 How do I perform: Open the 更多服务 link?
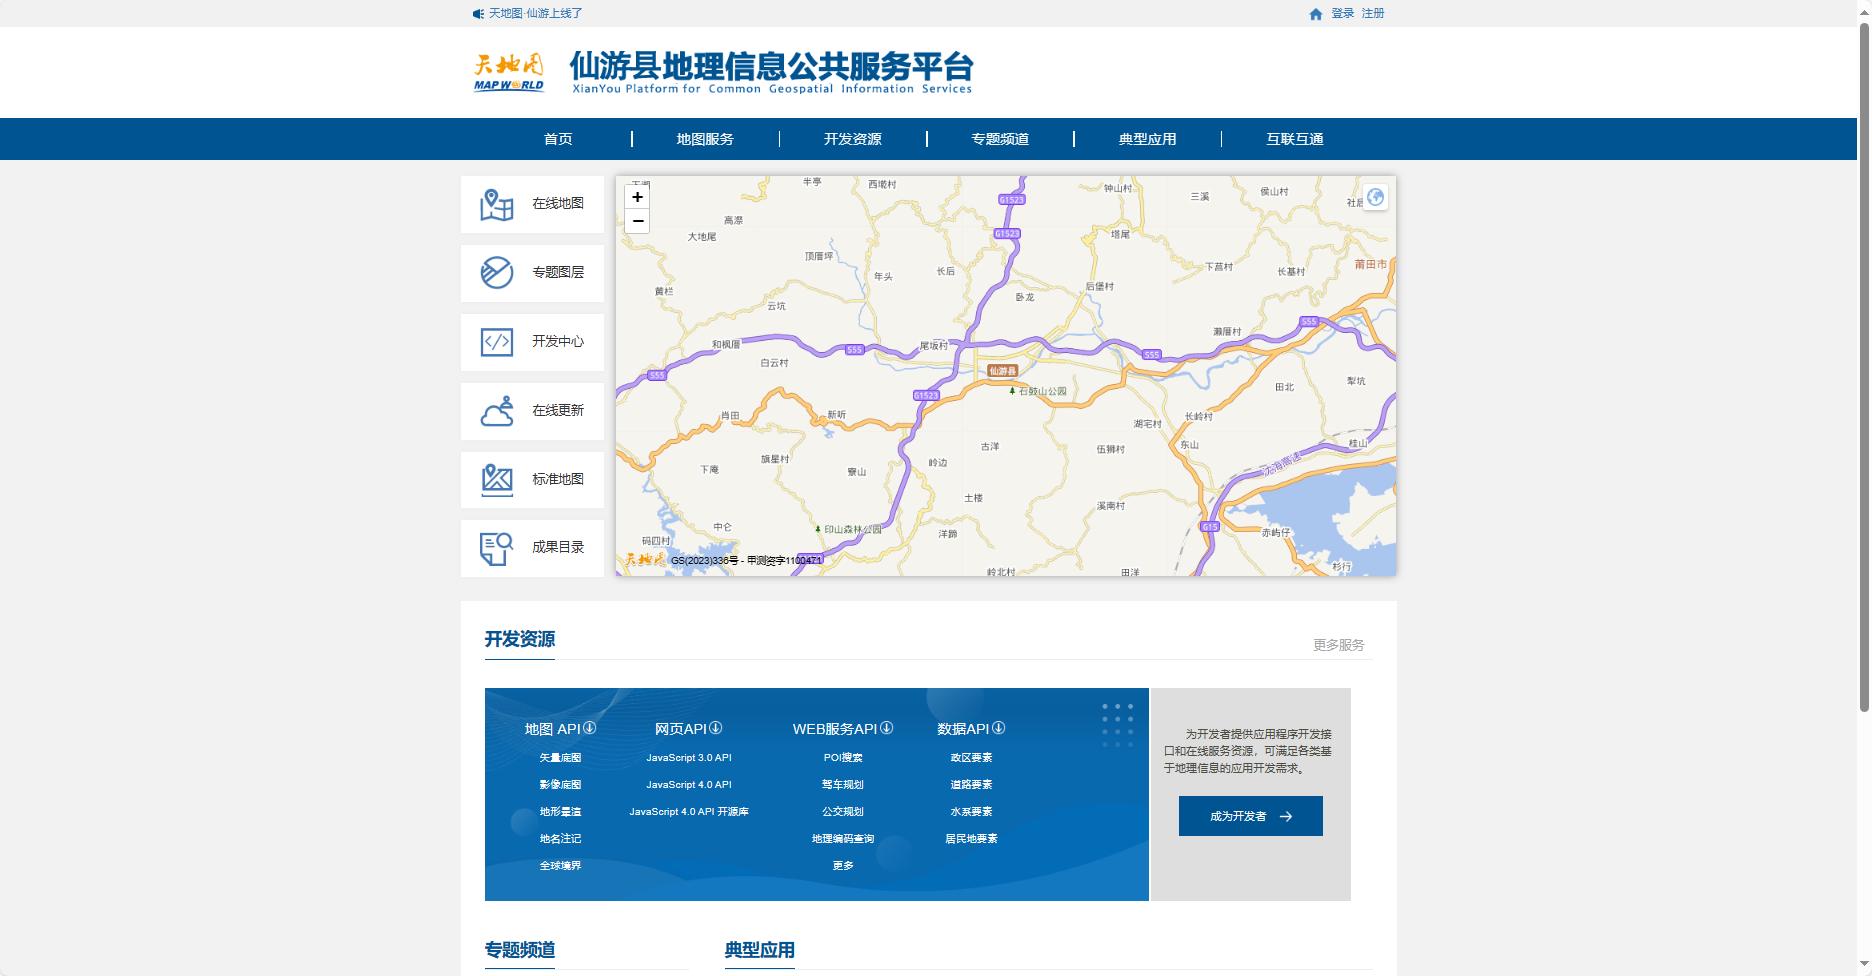coord(1338,645)
